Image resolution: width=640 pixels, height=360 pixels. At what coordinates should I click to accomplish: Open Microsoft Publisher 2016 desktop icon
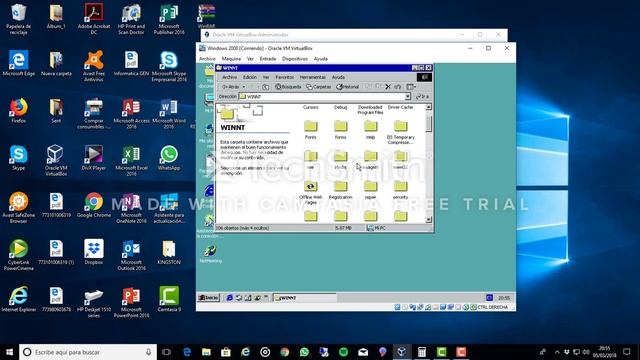point(169,19)
